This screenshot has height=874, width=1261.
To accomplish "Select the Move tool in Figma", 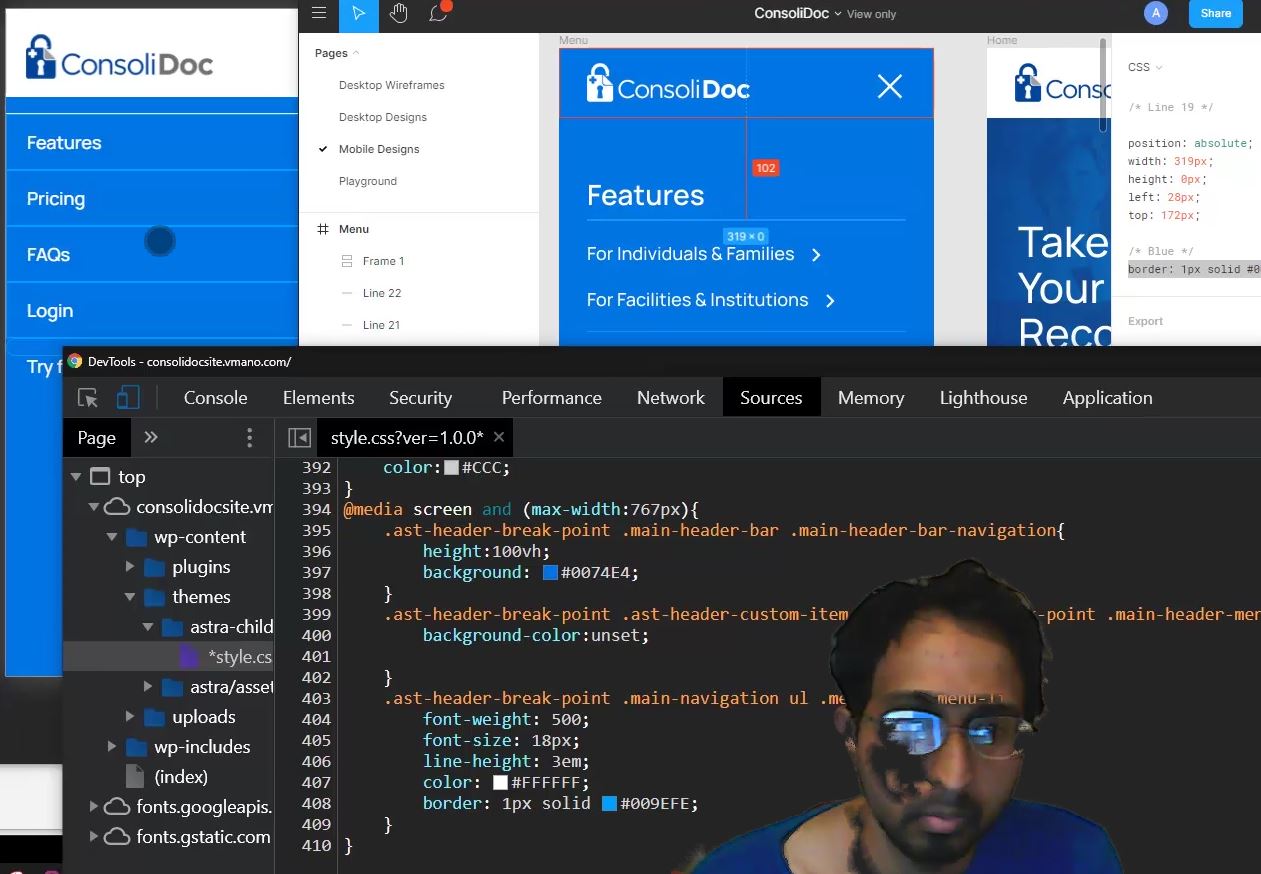I will 359,13.
